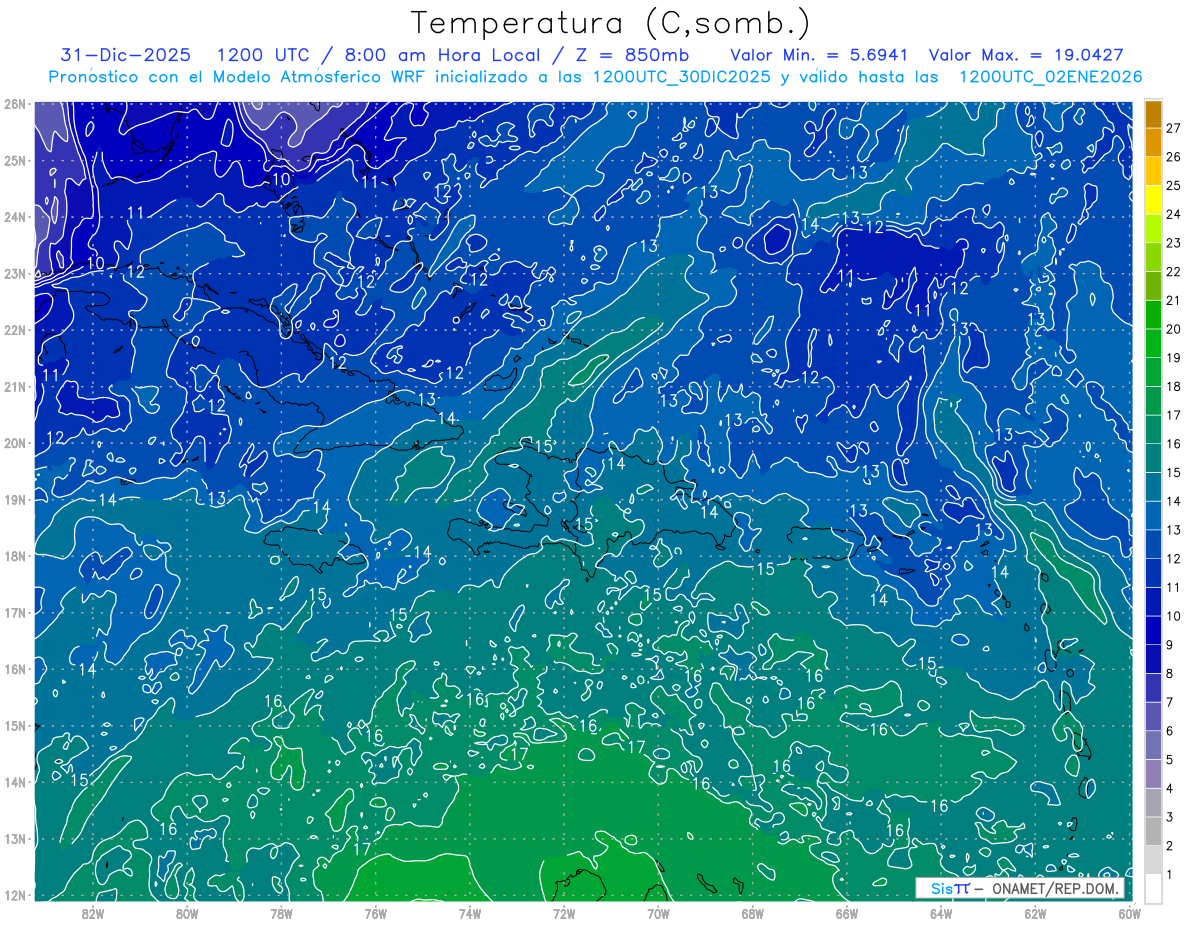Click the "70W" longitude axis label

tap(658, 912)
